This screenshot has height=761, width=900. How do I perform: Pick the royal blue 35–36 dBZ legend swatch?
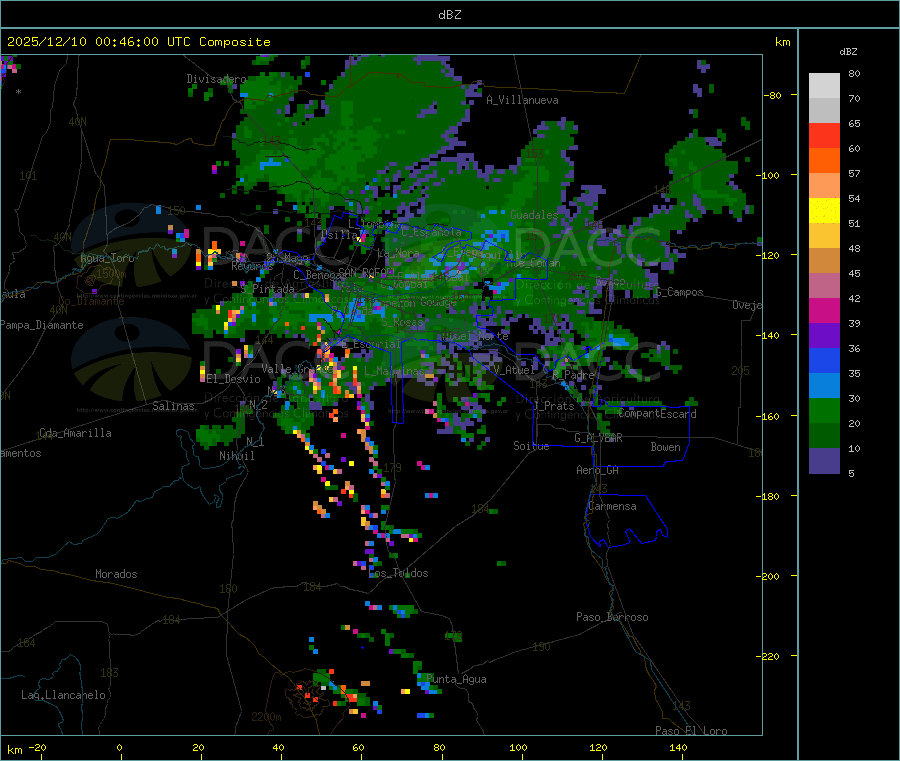824,360
